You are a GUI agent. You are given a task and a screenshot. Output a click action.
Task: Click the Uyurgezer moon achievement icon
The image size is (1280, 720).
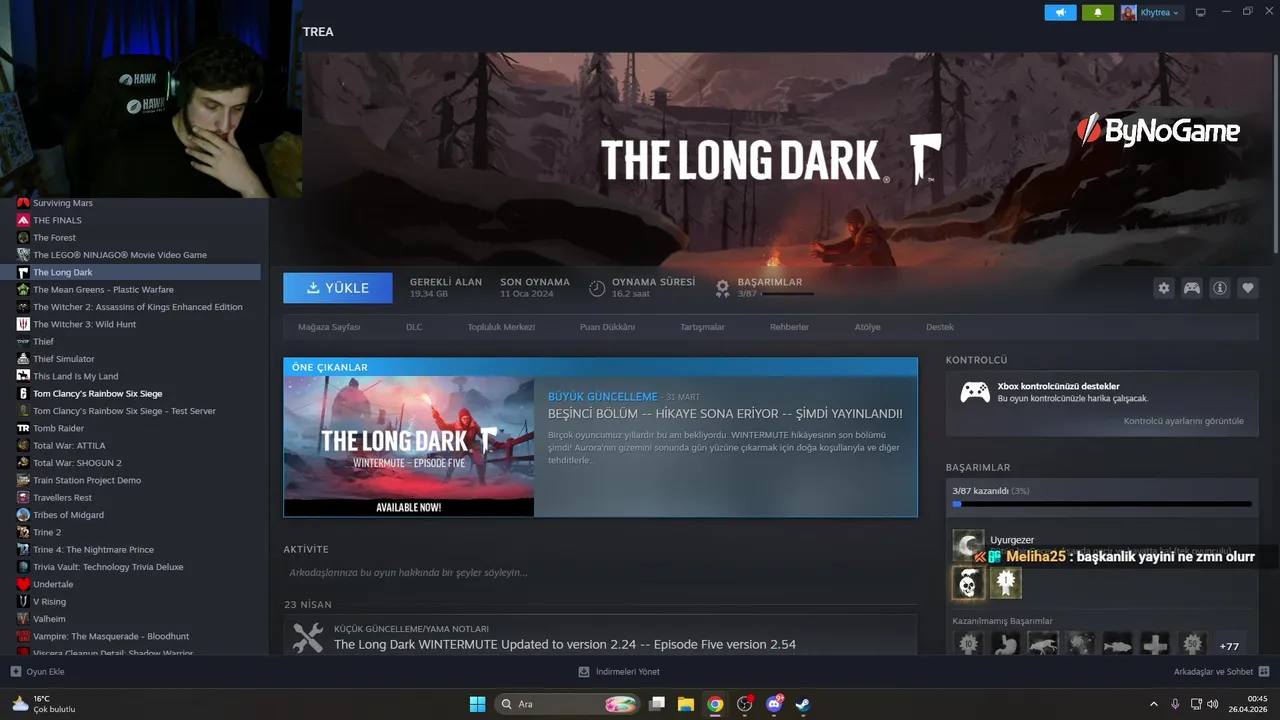coord(968,546)
